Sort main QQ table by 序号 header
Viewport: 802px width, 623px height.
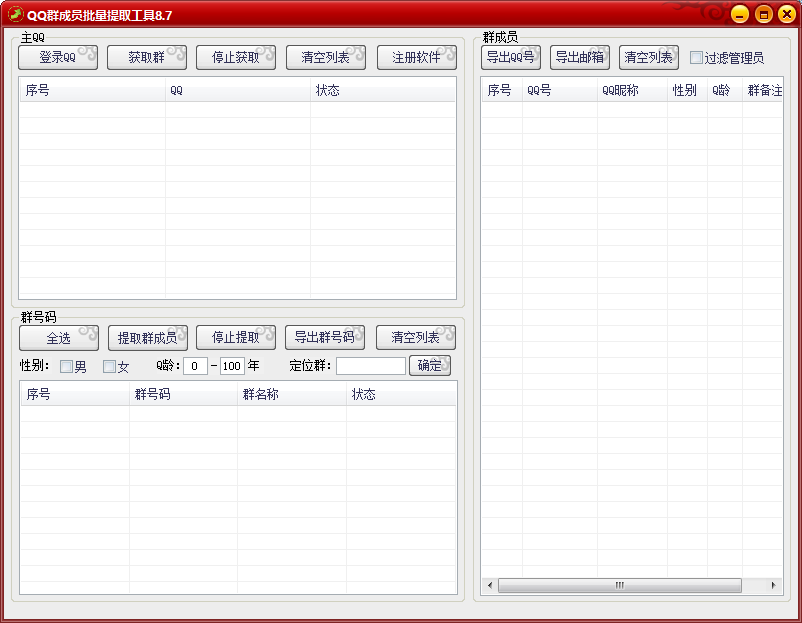point(93,90)
